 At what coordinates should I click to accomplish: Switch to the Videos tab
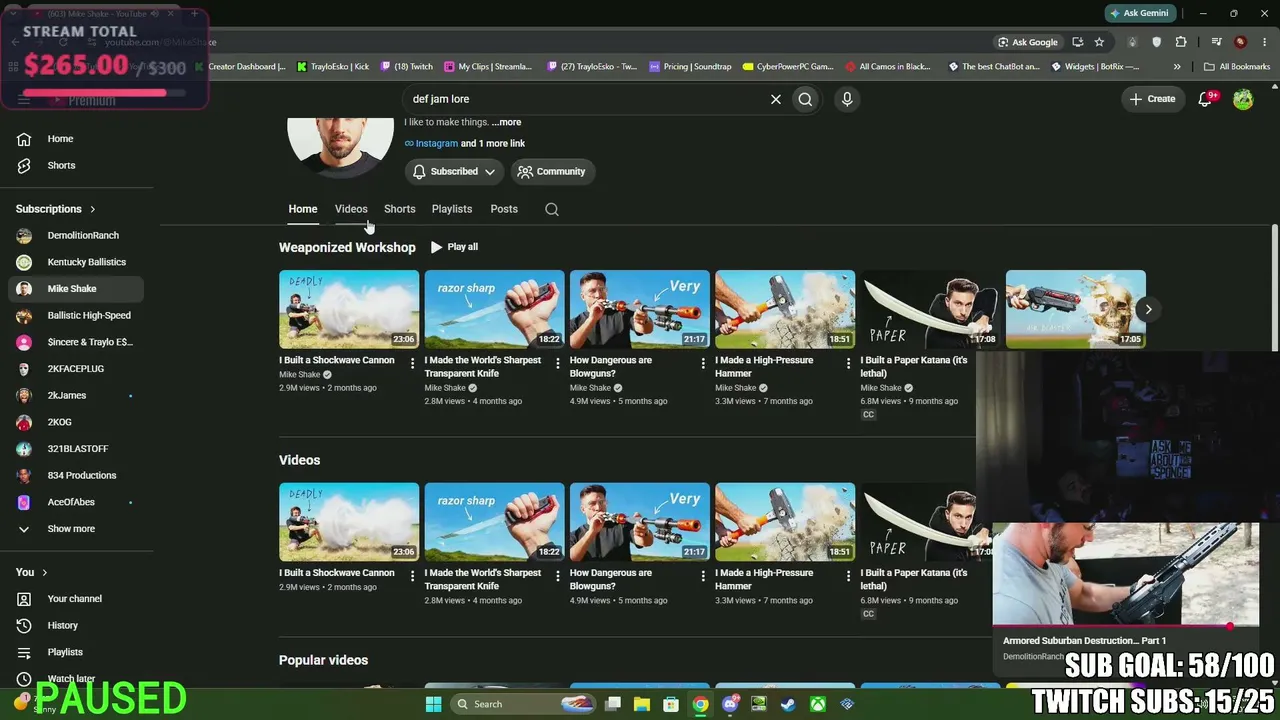(x=351, y=209)
